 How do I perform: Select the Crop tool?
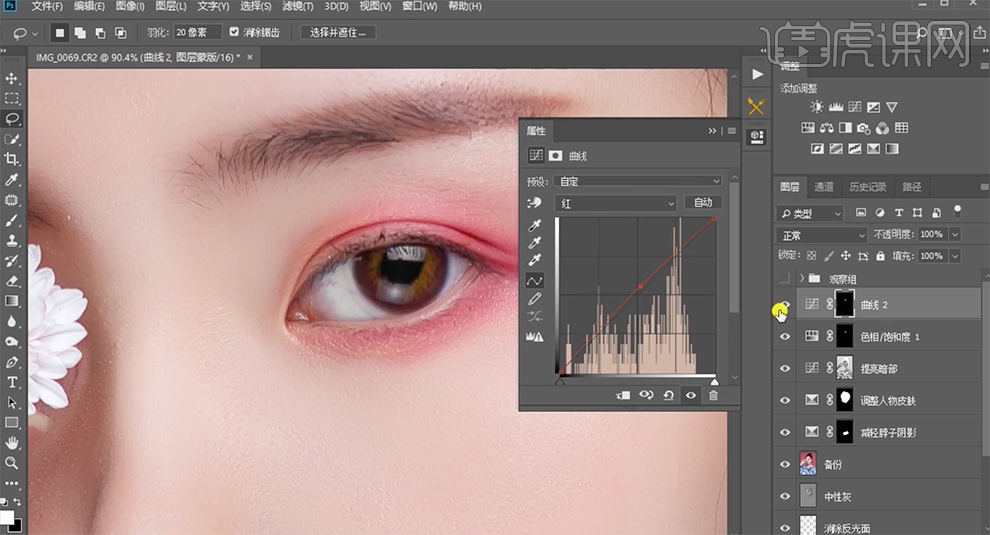coord(11,159)
